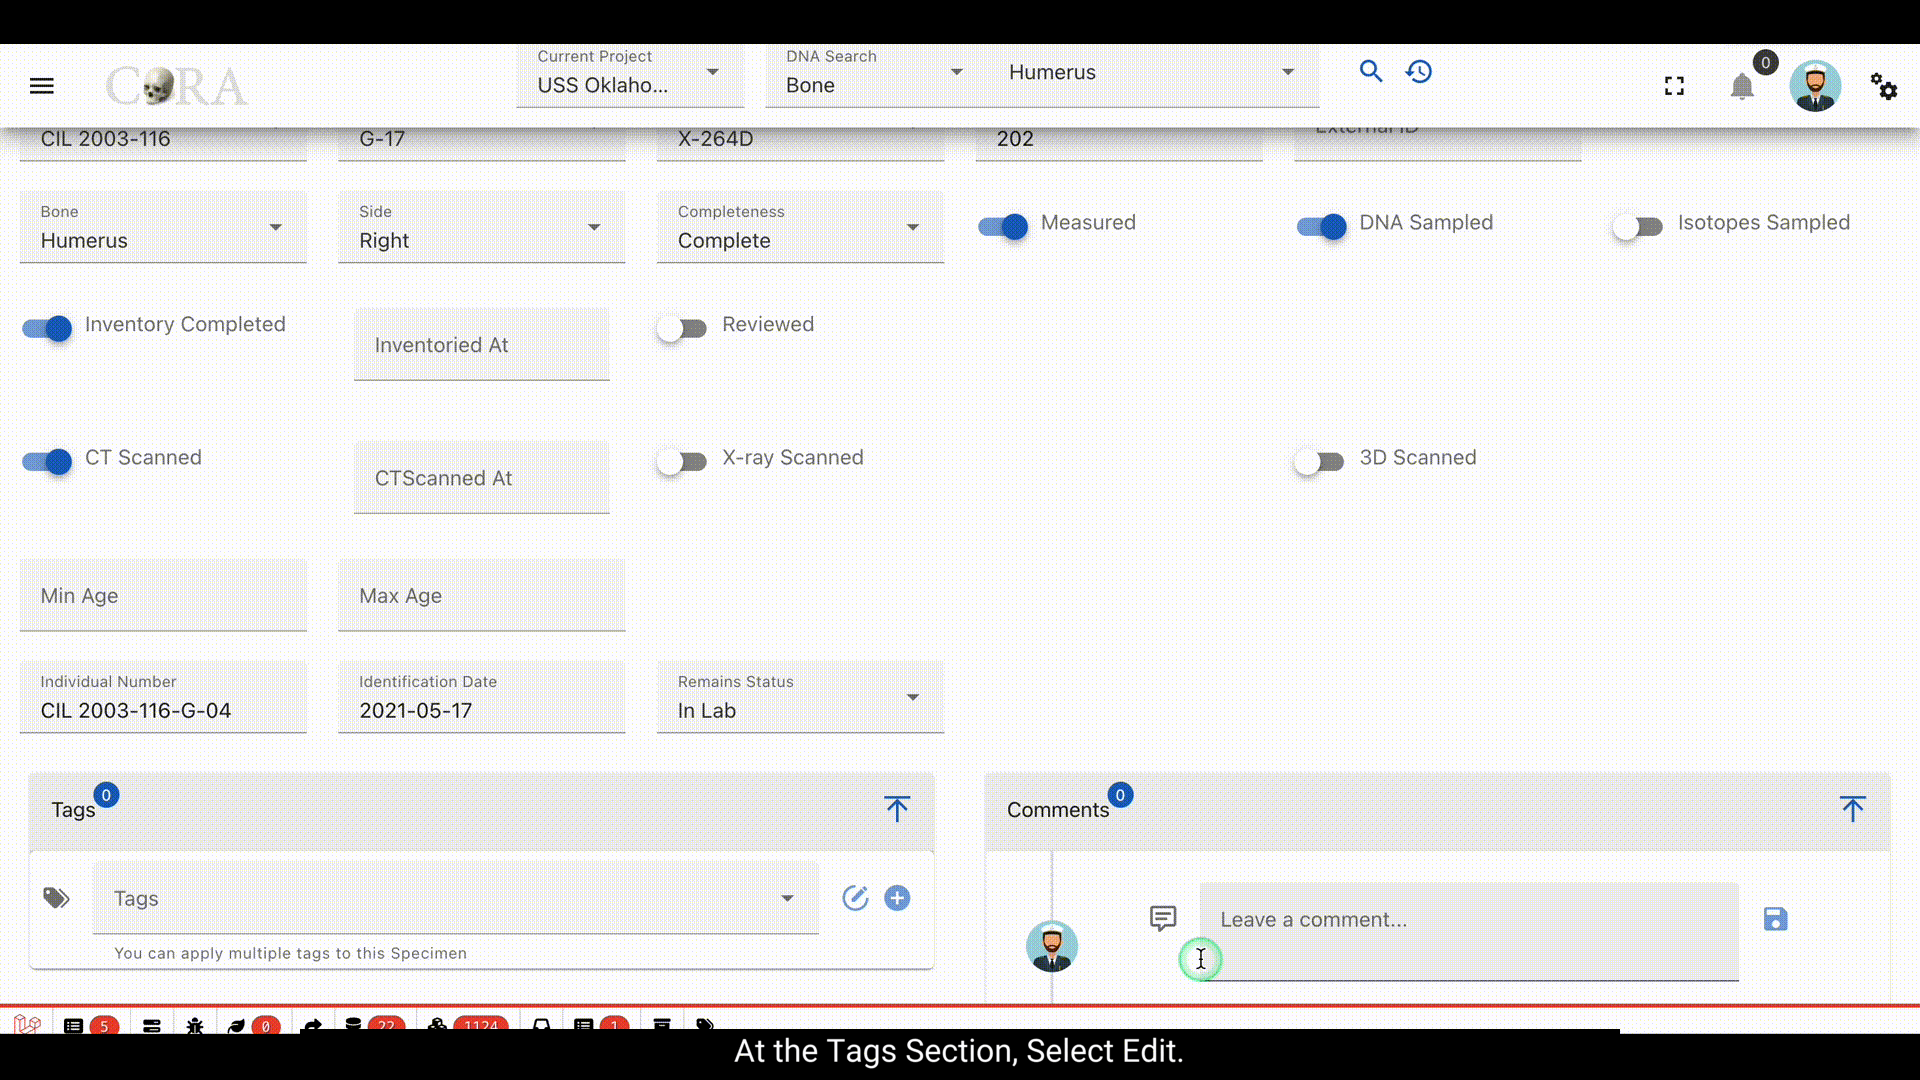Viewport: 1920px width, 1080px height.
Task: Open the Tags selection dropdown
Action: pos(456,898)
